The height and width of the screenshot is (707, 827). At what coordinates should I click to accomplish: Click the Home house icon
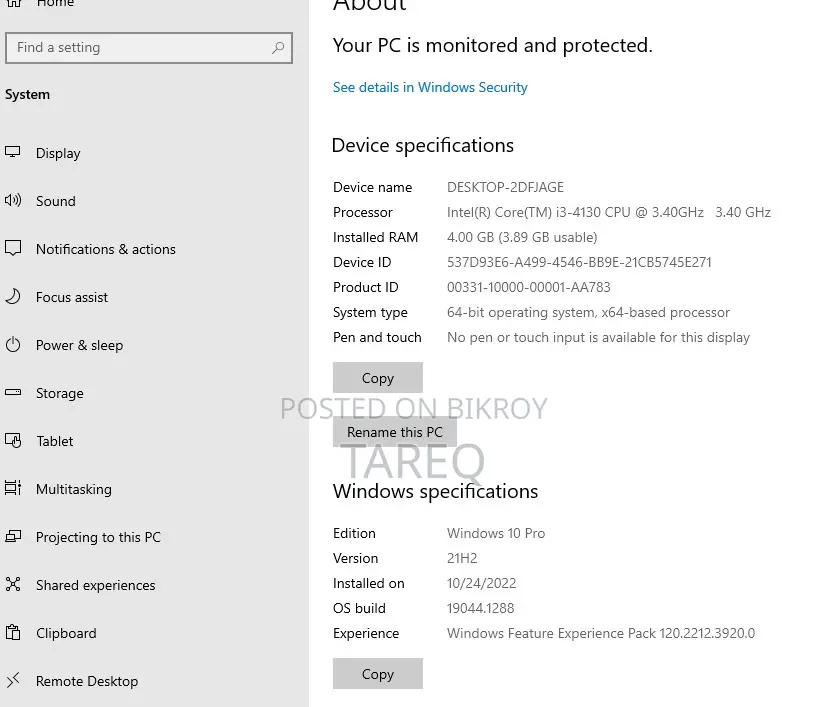pyautogui.click(x=14, y=3)
